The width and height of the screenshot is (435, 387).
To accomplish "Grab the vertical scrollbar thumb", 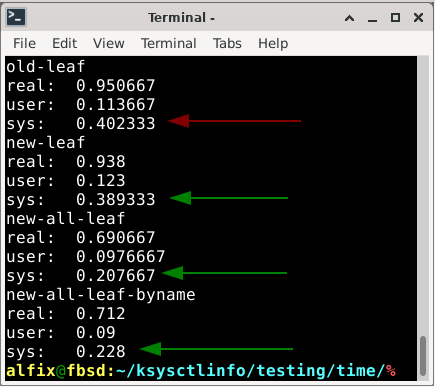I will (x=423, y=356).
